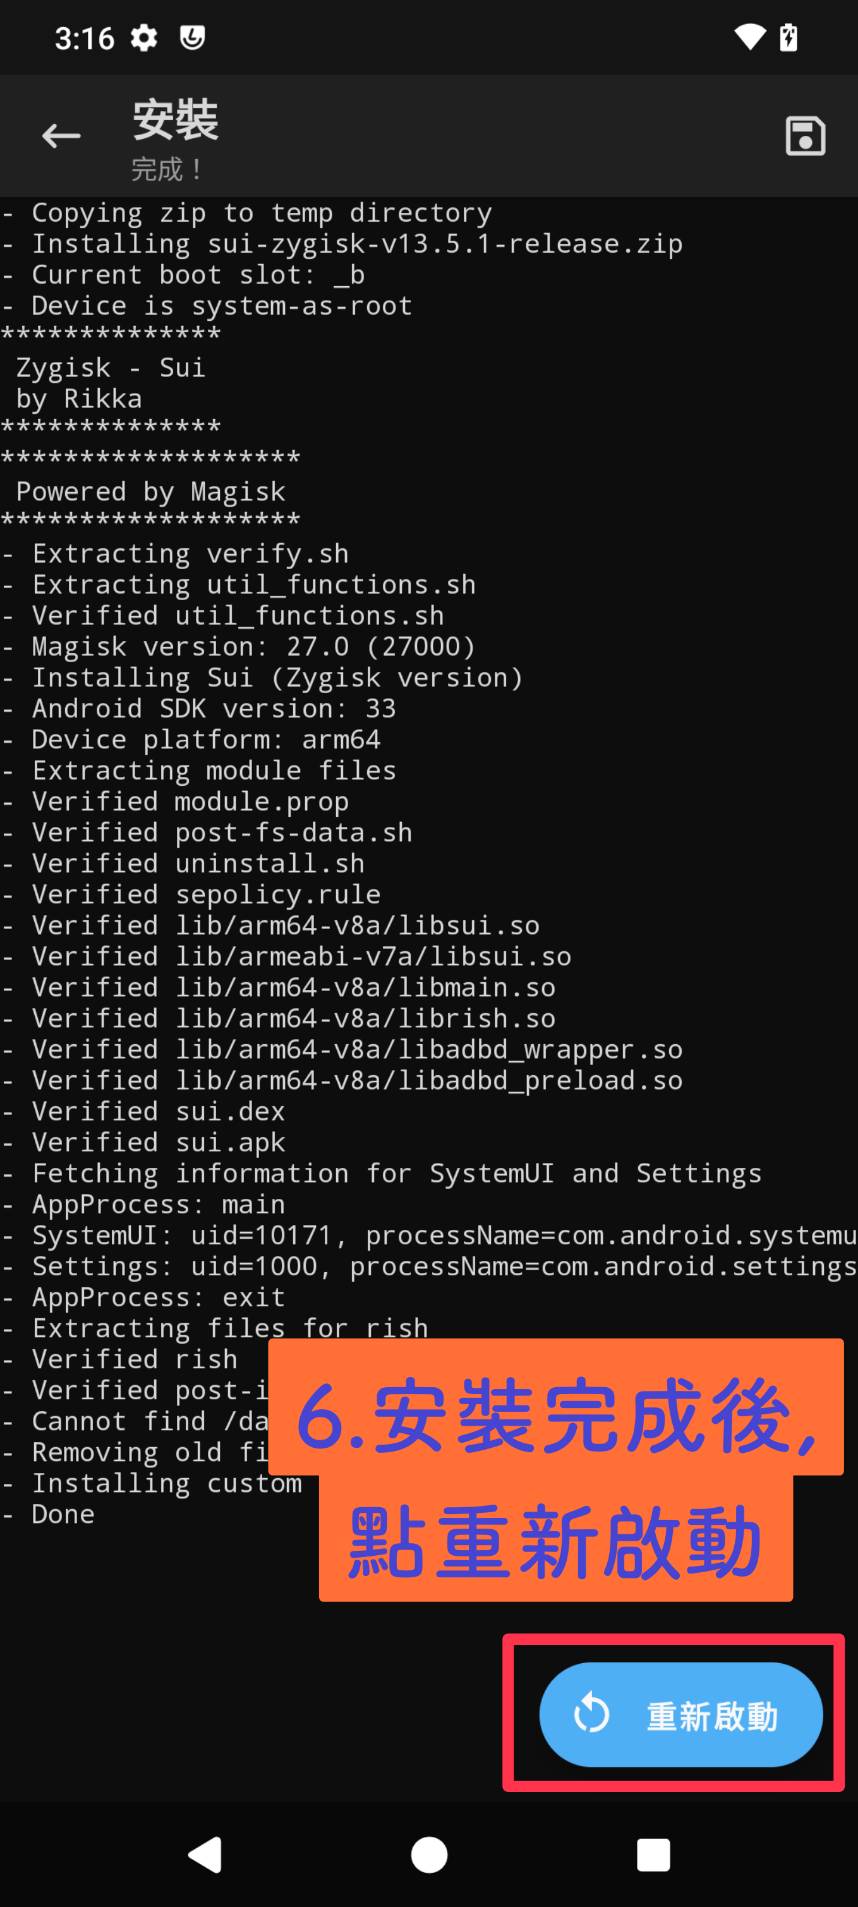
Task: Tap the Wi-Fi signal status icon
Action: (x=749, y=38)
